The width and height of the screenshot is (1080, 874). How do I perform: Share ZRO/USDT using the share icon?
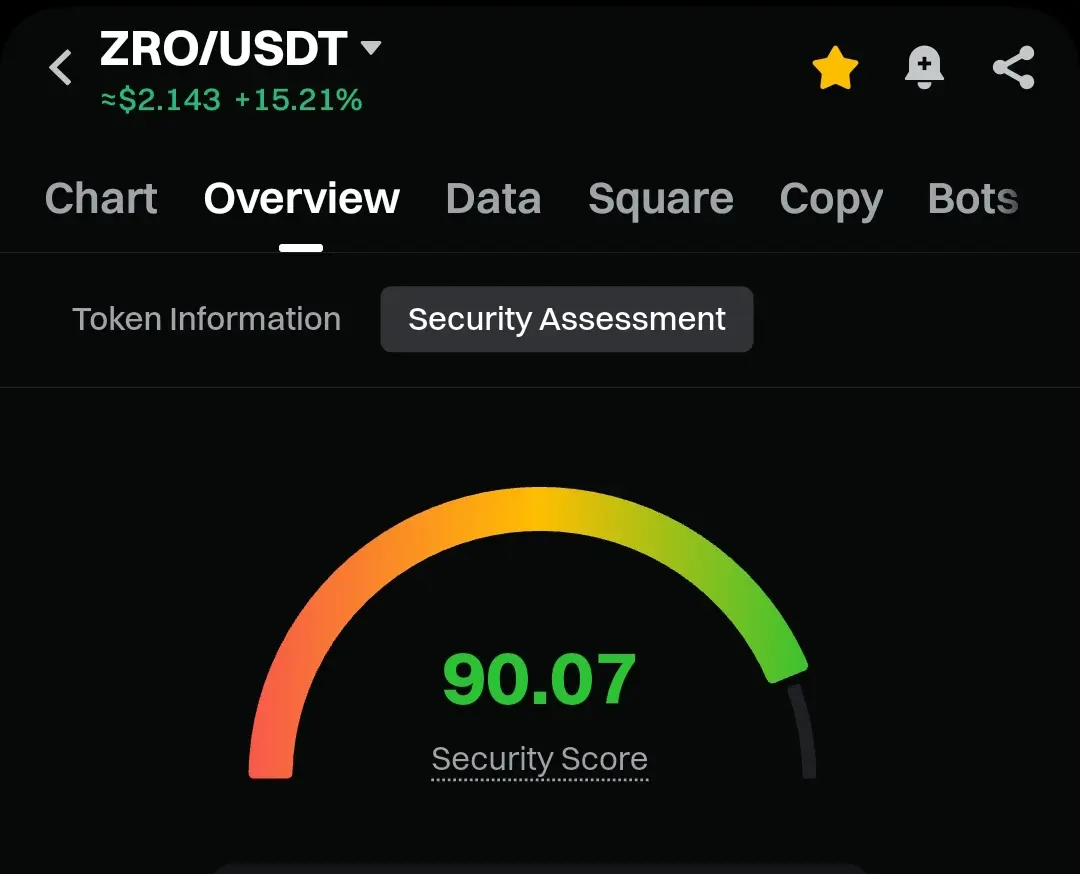coord(1013,67)
